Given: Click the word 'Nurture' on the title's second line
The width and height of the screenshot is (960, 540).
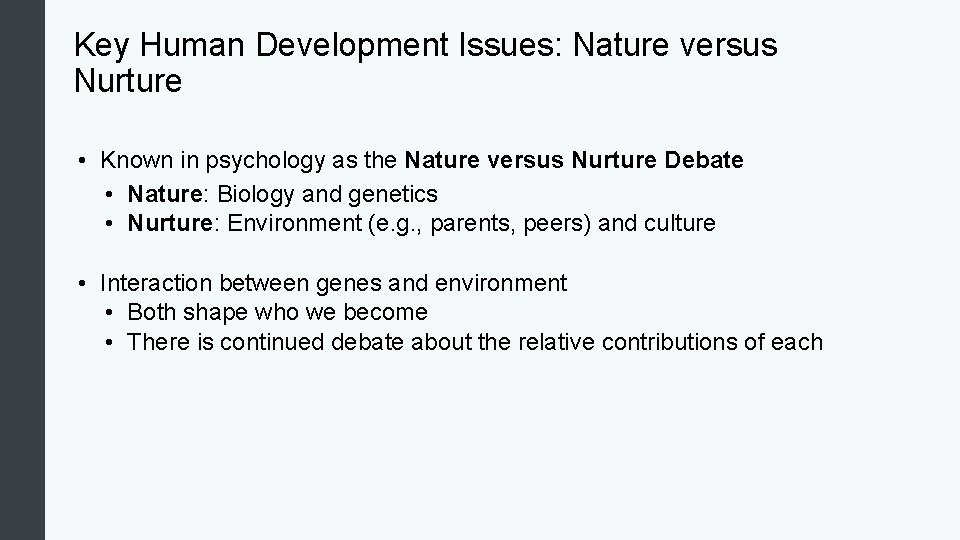Looking at the screenshot, I should pos(128,82).
